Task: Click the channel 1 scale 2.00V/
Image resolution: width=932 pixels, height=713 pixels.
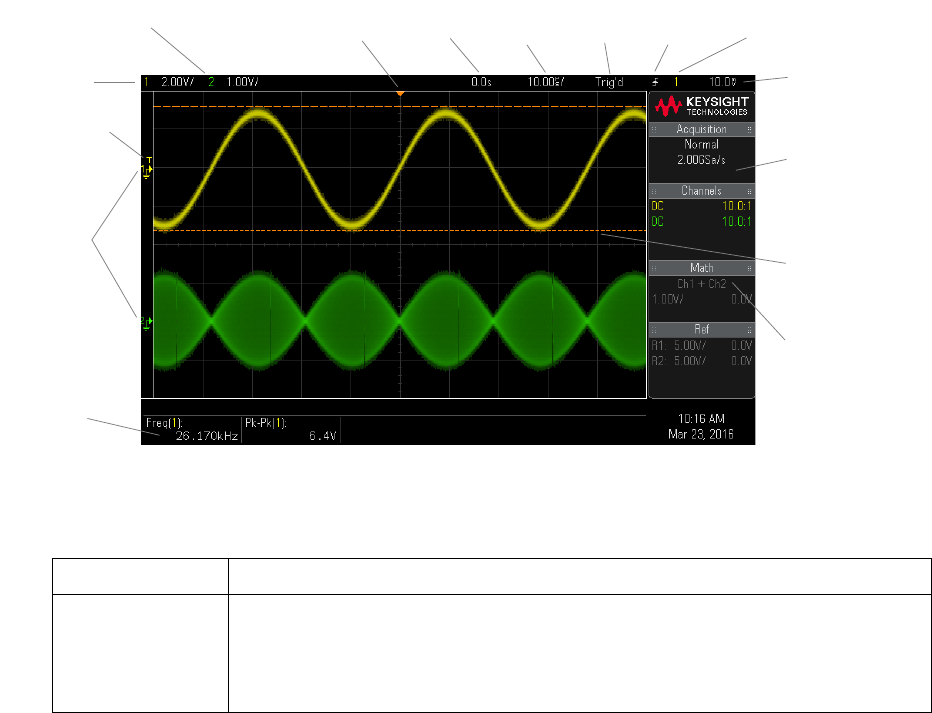Action: pos(178,82)
